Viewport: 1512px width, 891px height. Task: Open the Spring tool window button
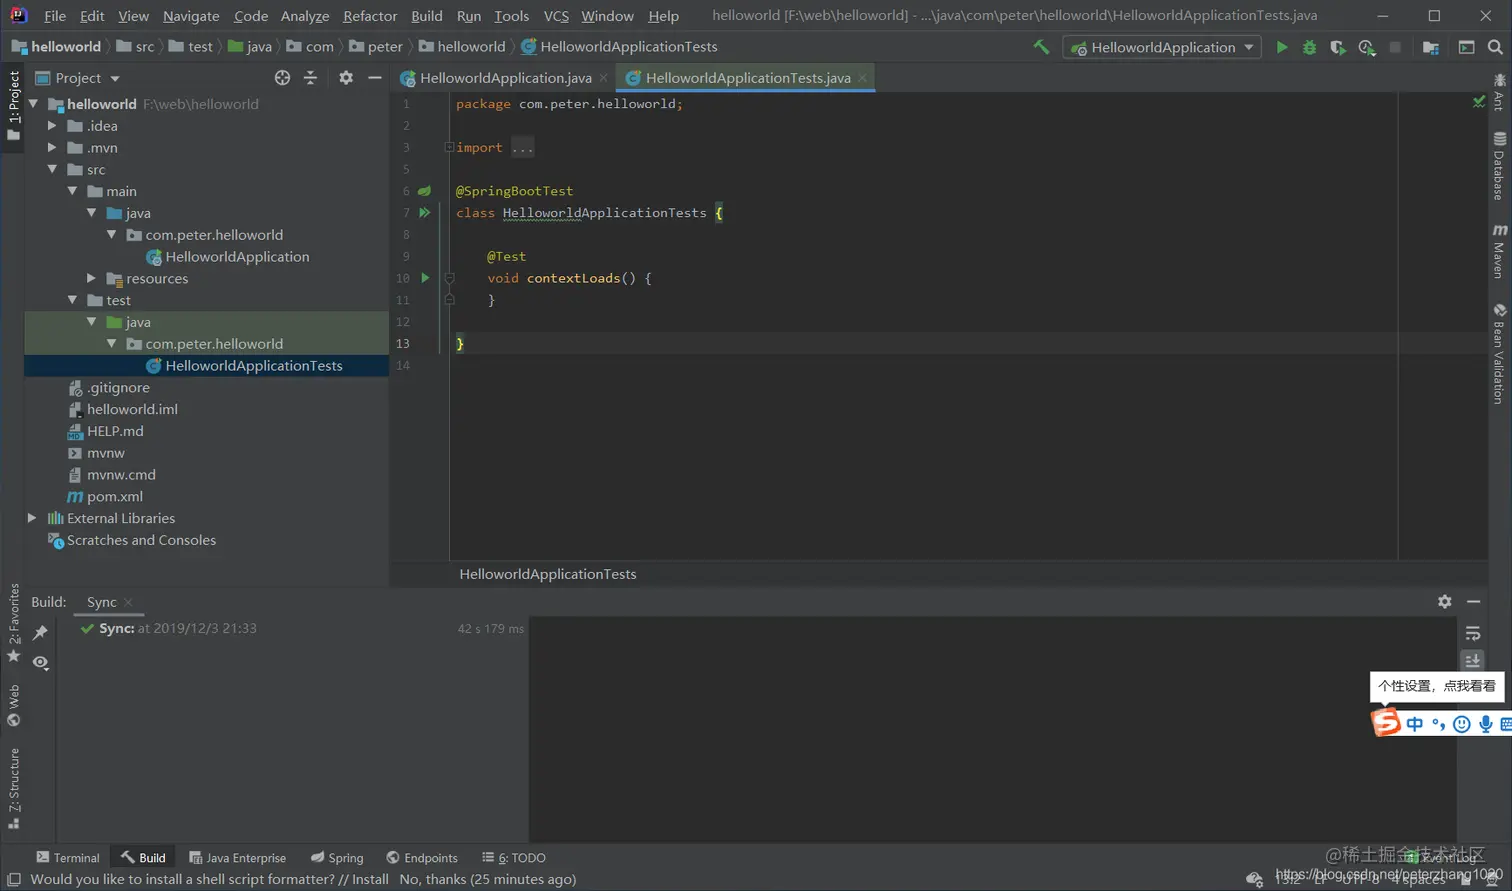[337, 858]
